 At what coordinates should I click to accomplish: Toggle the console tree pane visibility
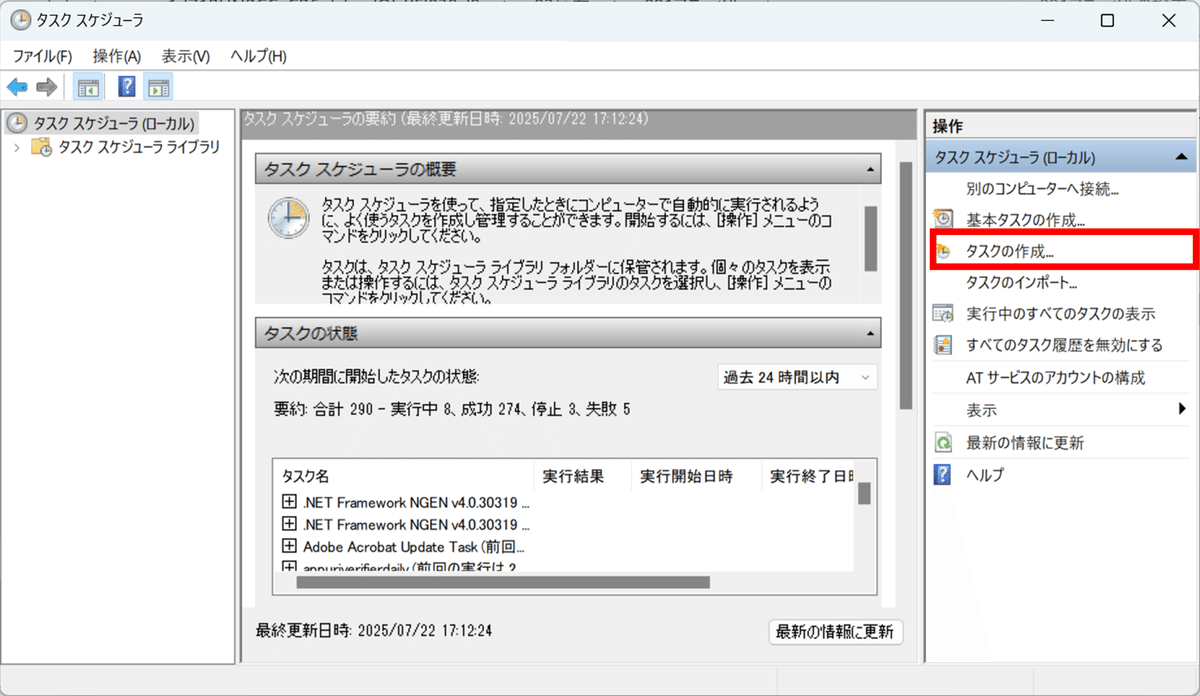point(87,86)
